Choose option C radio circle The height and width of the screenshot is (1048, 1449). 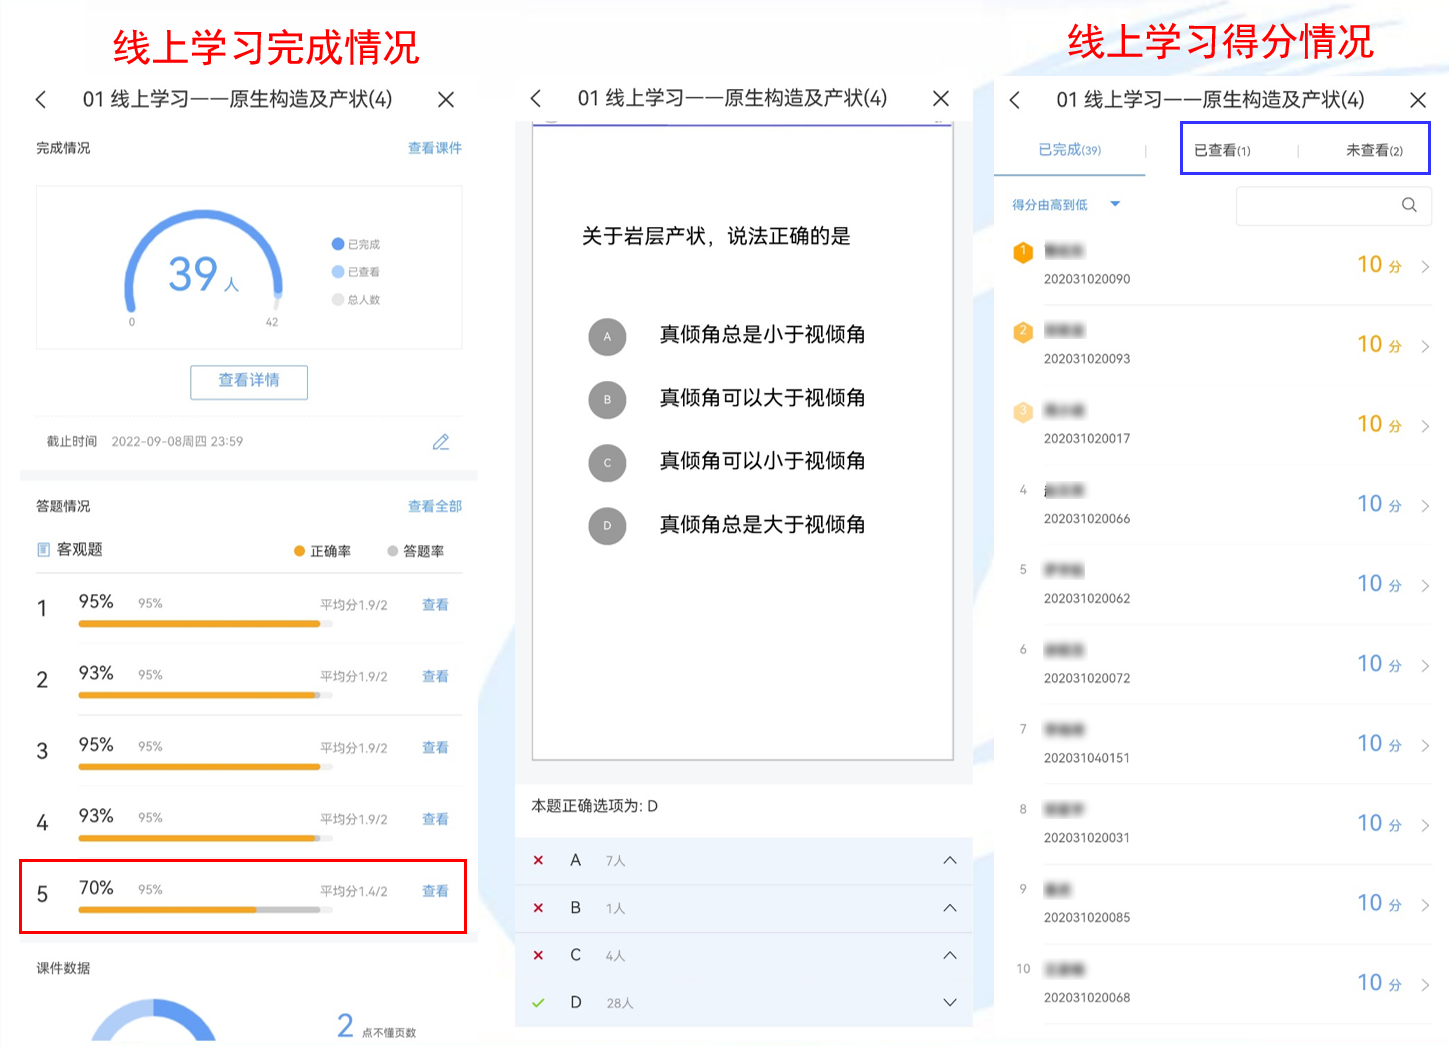coord(607,463)
